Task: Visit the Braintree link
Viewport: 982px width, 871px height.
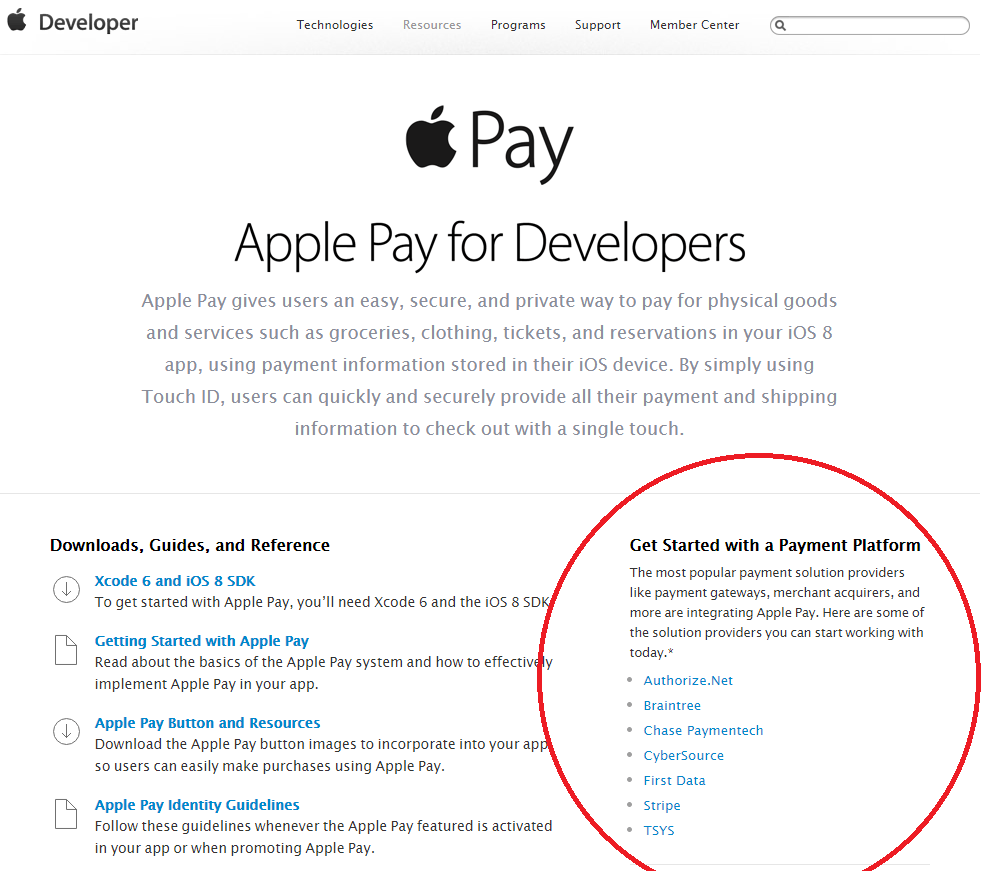Action: [x=672, y=706]
